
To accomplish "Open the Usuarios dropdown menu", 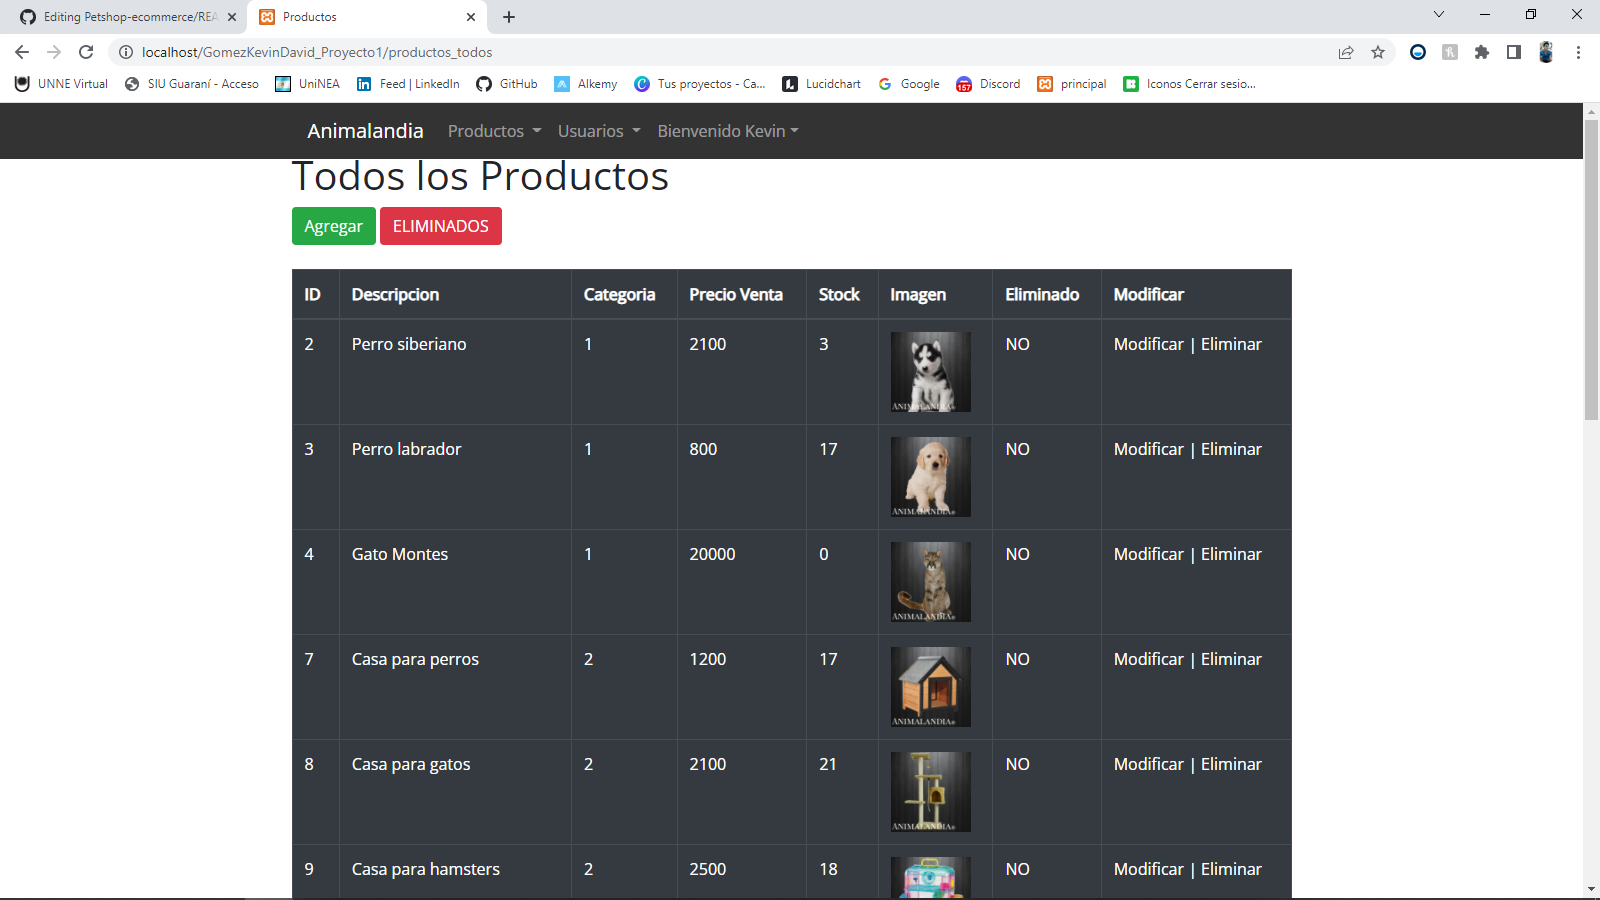I will point(597,131).
